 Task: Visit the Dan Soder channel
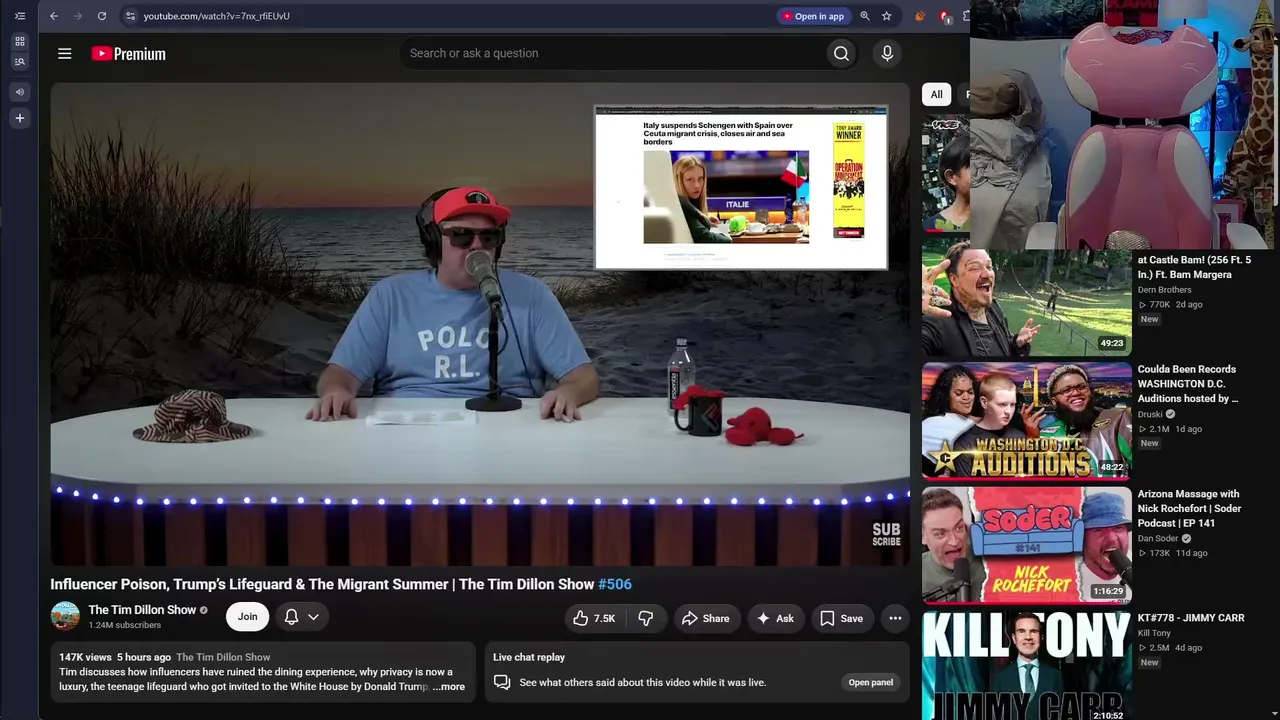coord(1158,538)
